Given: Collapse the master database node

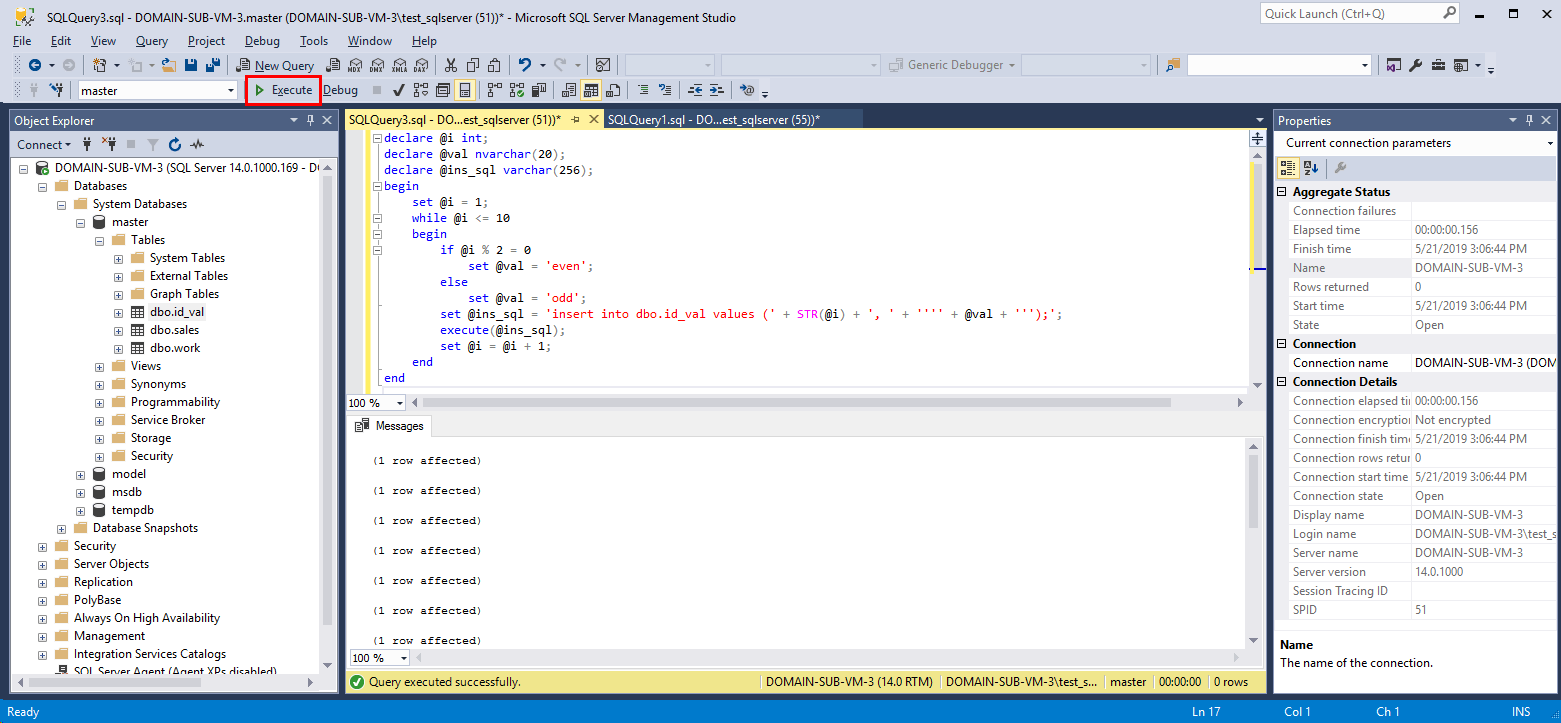Looking at the screenshot, I should (80, 222).
